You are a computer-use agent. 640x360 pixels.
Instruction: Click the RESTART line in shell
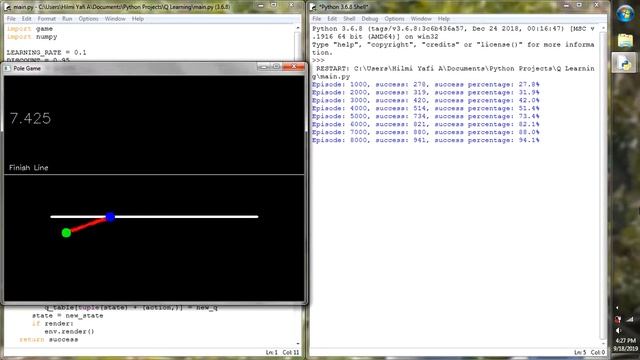[453, 72]
